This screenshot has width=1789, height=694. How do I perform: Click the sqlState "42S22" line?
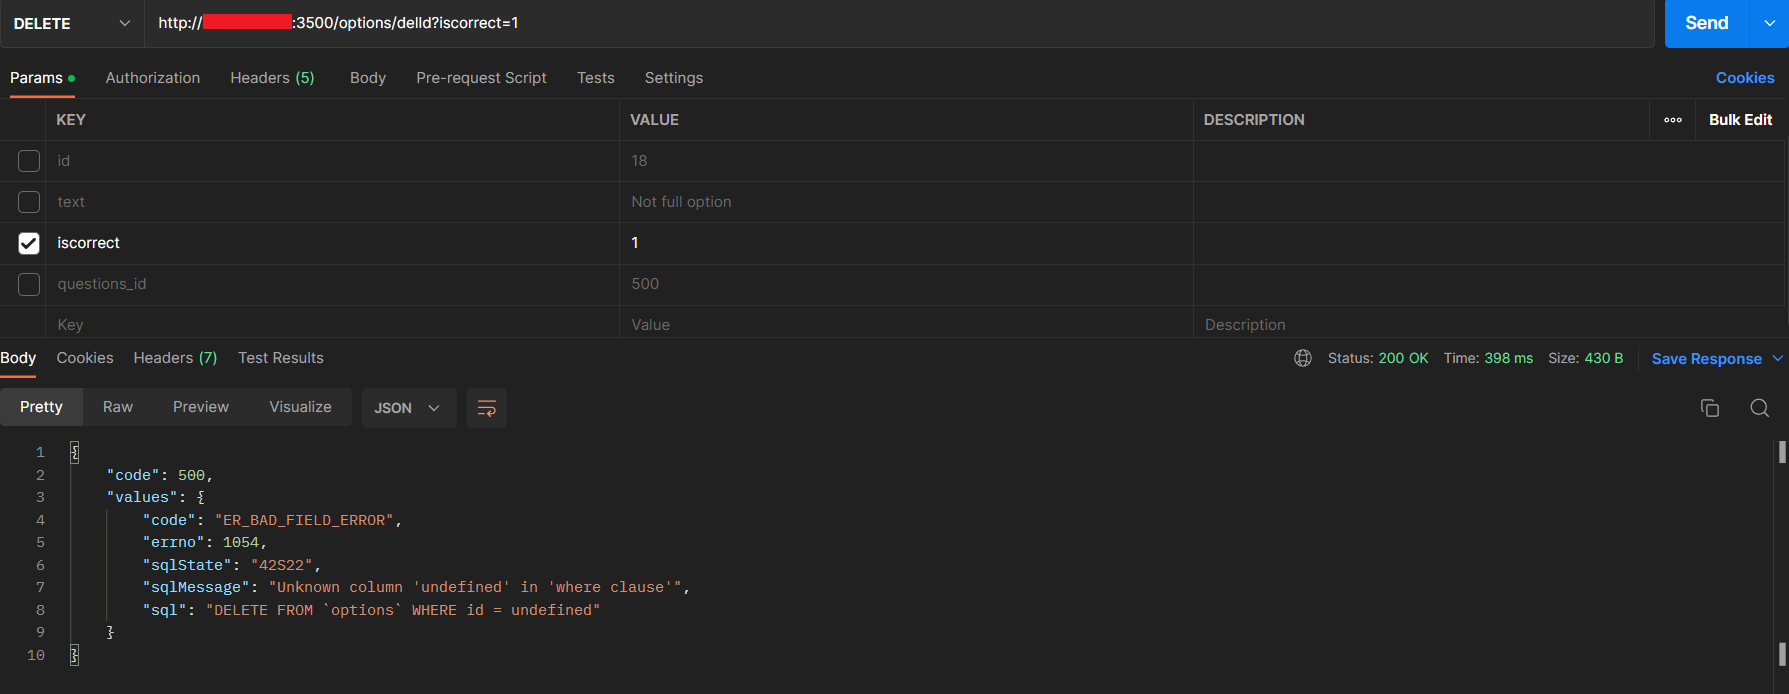click(231, 565)
